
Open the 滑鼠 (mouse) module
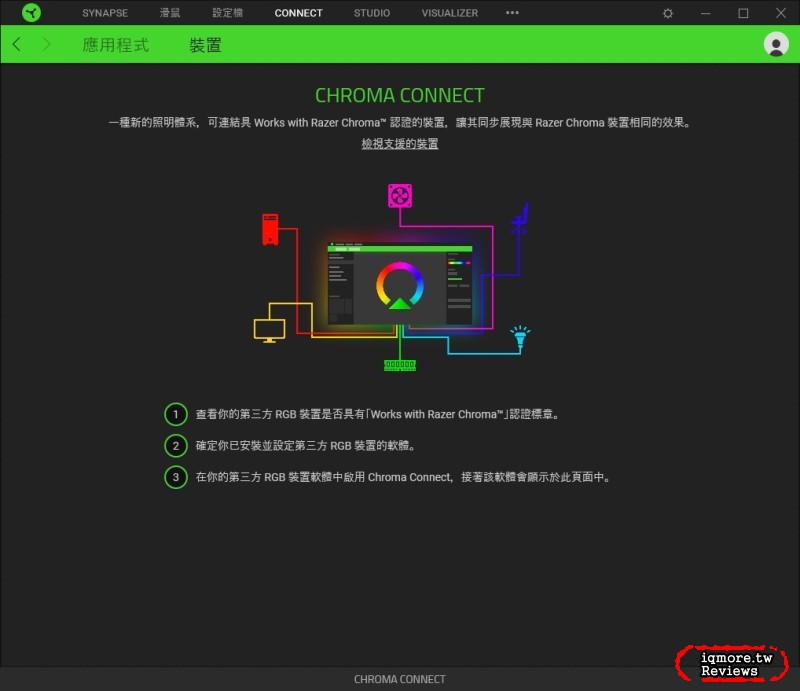[169, 13]
